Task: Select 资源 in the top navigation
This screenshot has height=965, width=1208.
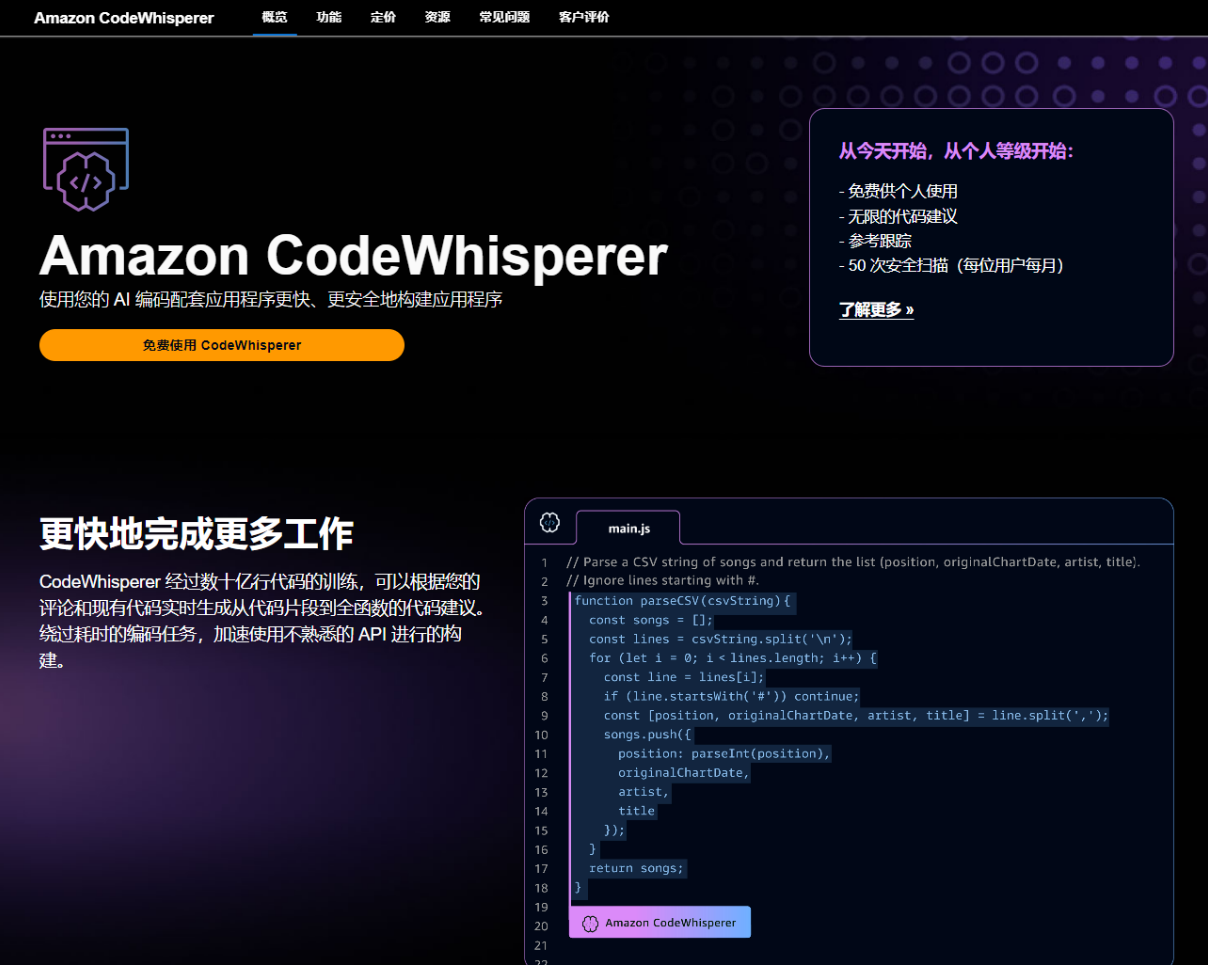Action: click(x=436, y=17)
